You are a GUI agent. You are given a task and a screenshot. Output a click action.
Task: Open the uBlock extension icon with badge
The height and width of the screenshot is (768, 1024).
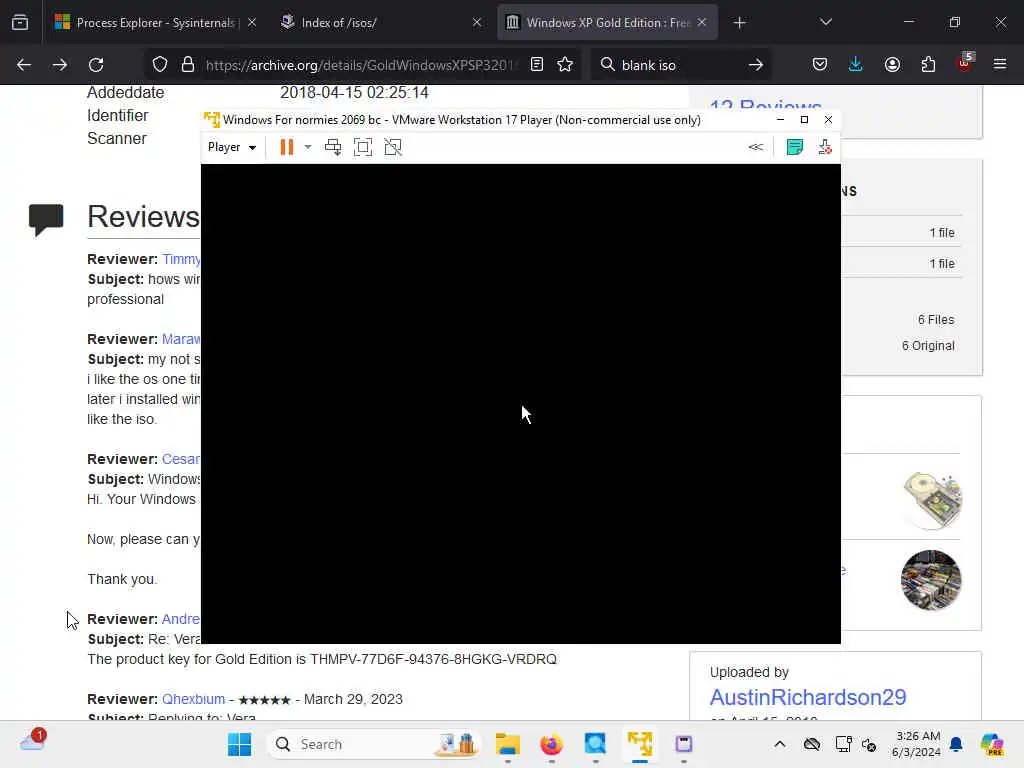(965, 63)
